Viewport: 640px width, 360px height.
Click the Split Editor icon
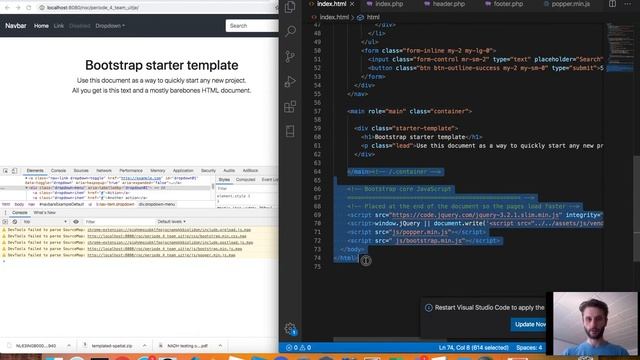(x=612, y=4)
